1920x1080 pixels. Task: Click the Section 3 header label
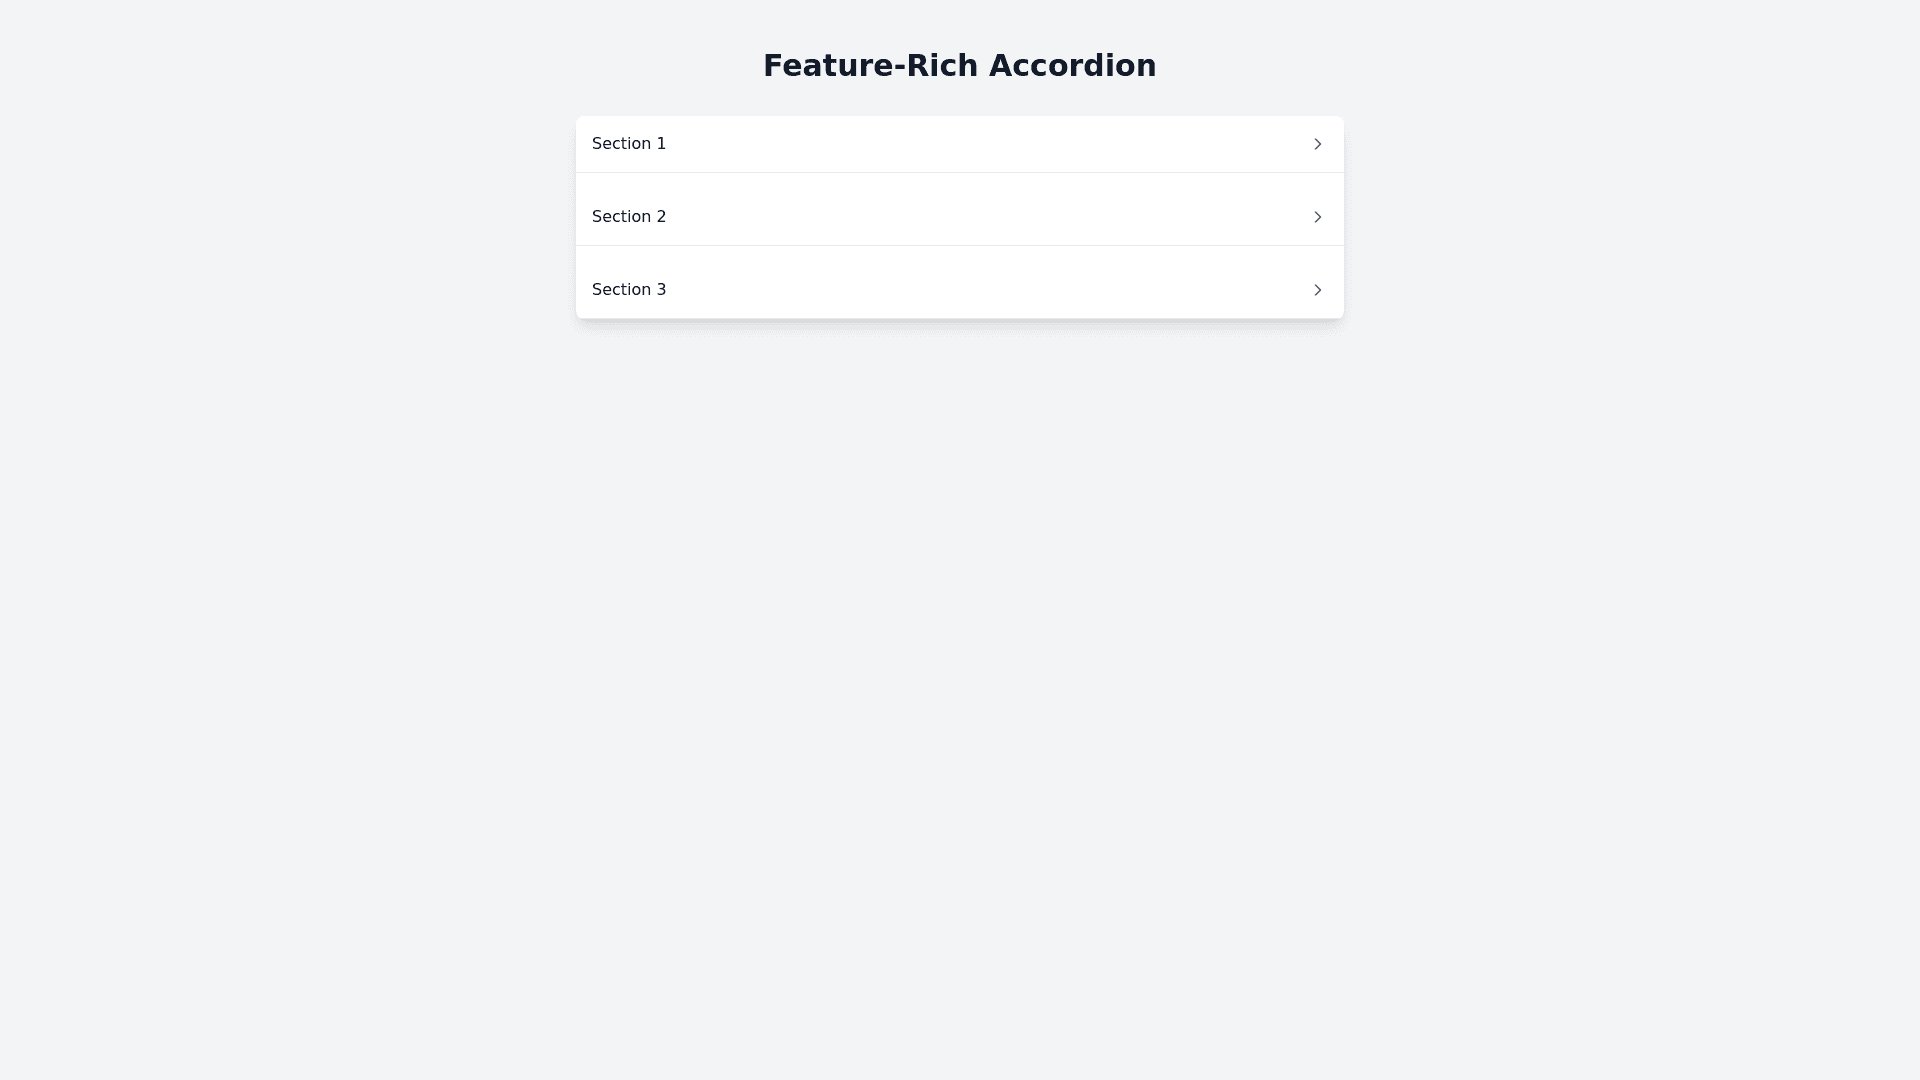628,289
